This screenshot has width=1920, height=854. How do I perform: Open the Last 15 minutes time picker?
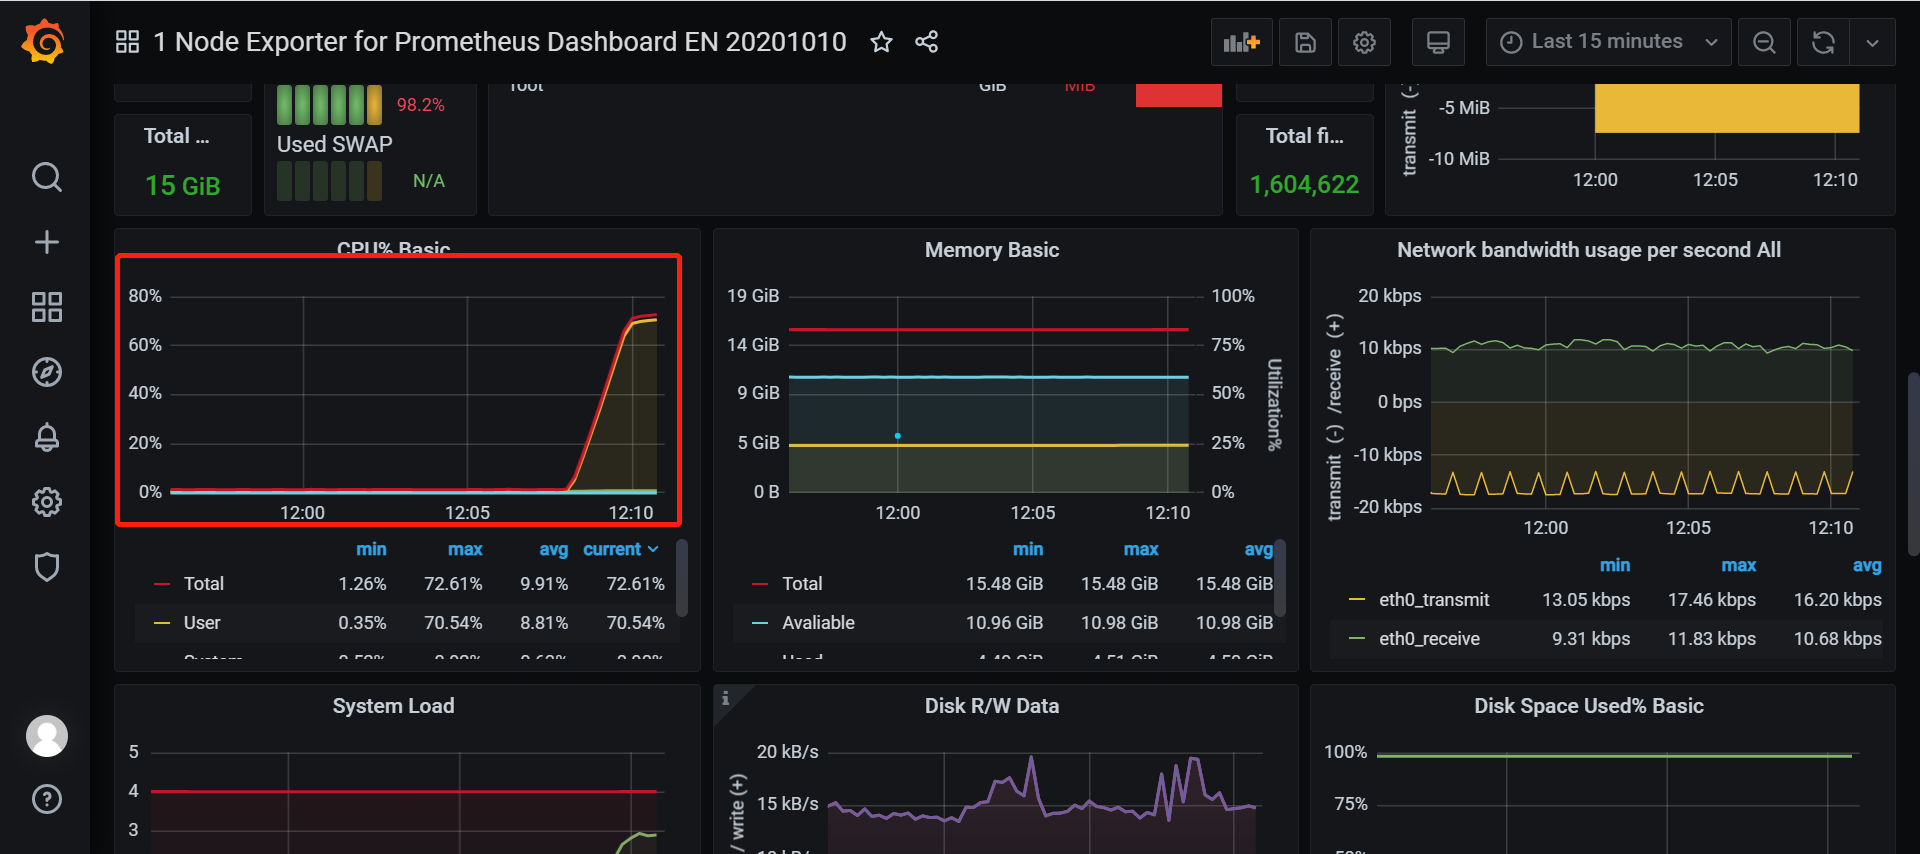coord(1608,42)
